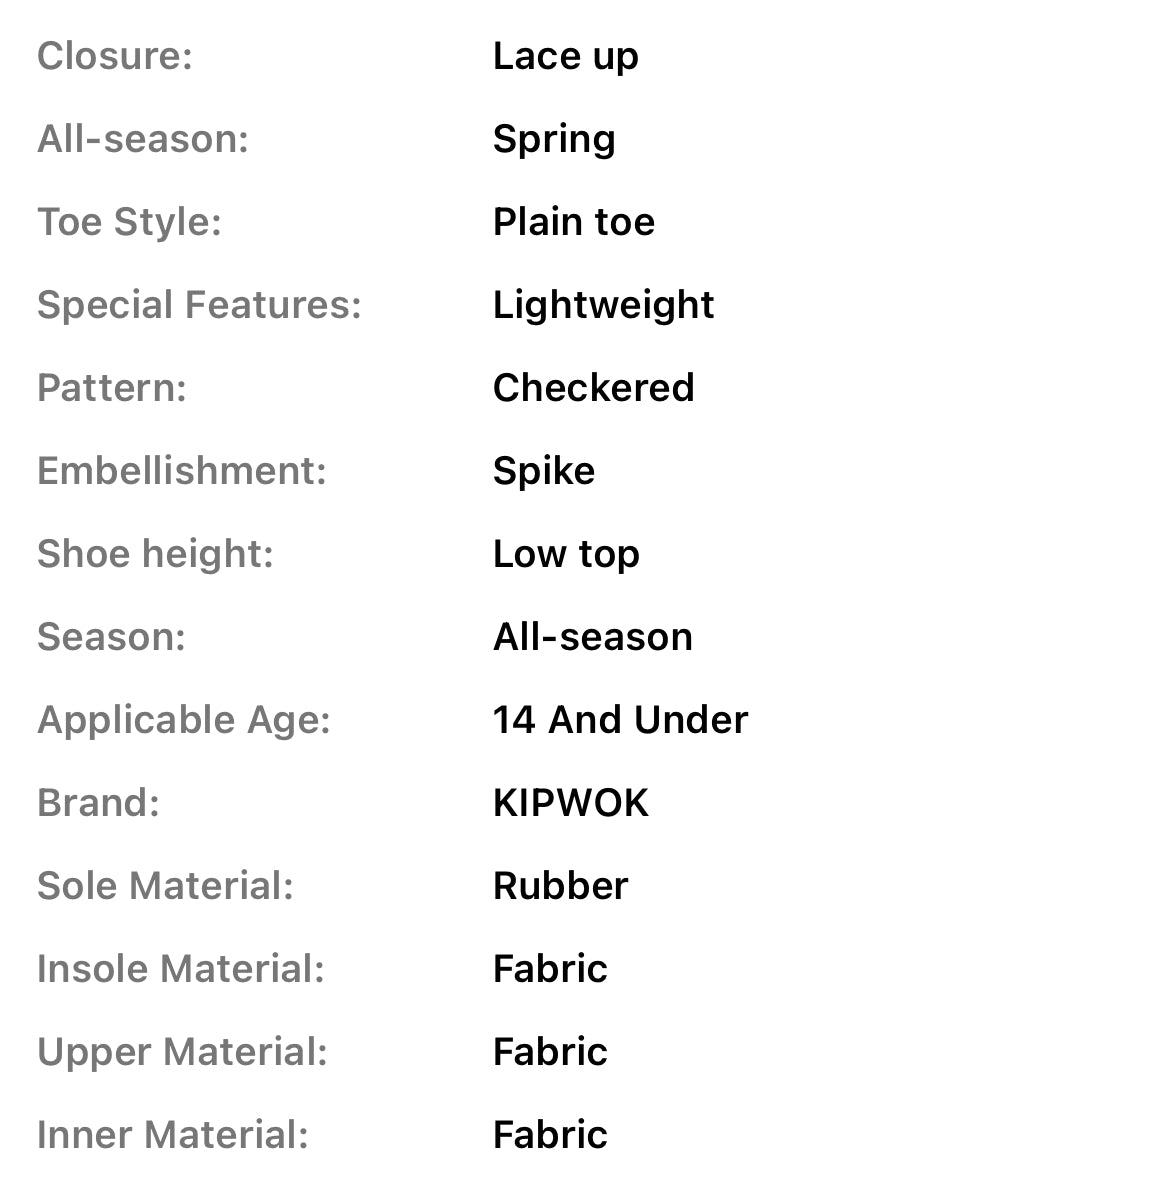Click the Spring value text

554,140
